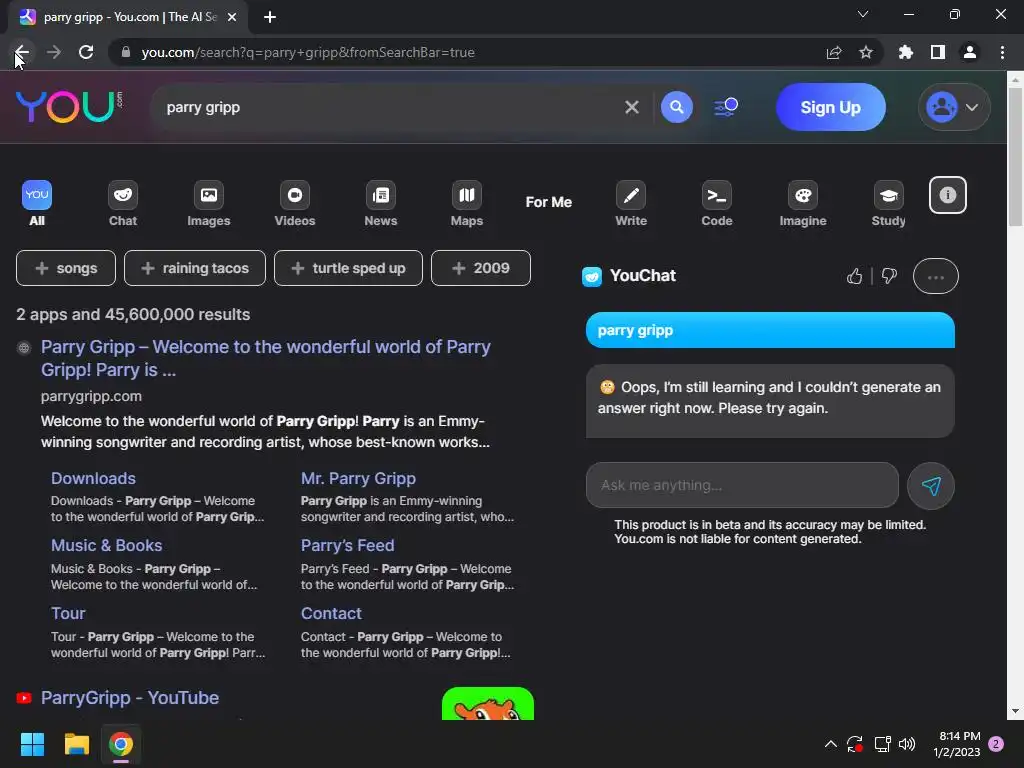
Task: Open the Downloads sitelink
Action: pyautogui.click(x=93, y=478)
